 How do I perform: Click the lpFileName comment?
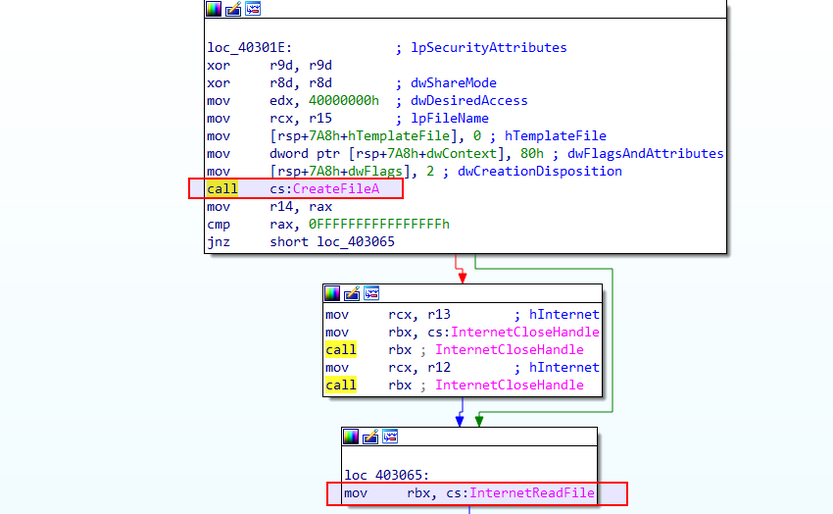click(x=449, y=118)
